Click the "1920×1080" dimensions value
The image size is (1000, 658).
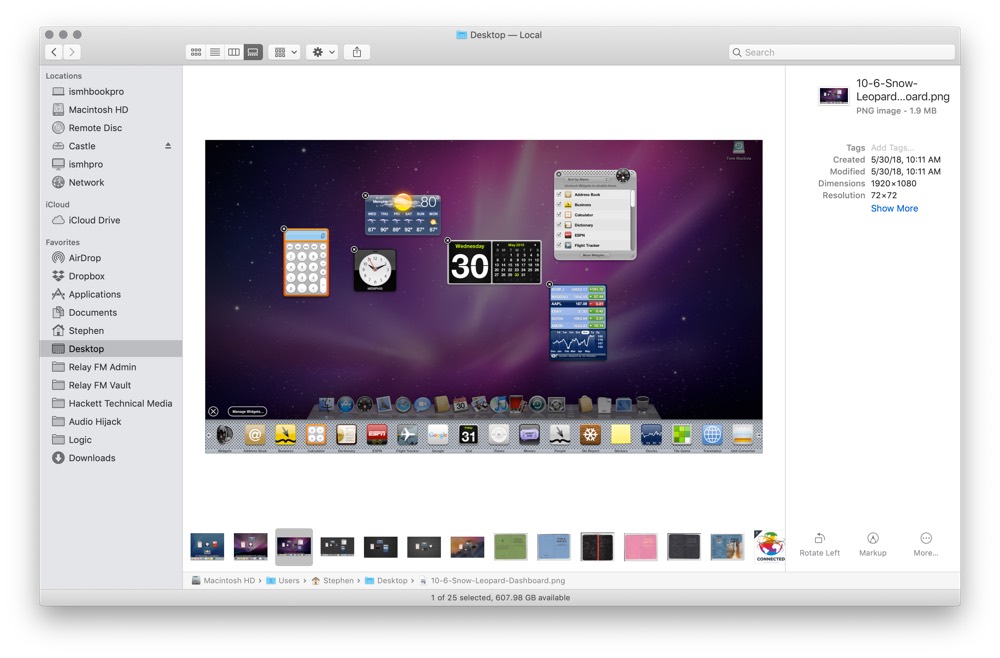[893, 184]
